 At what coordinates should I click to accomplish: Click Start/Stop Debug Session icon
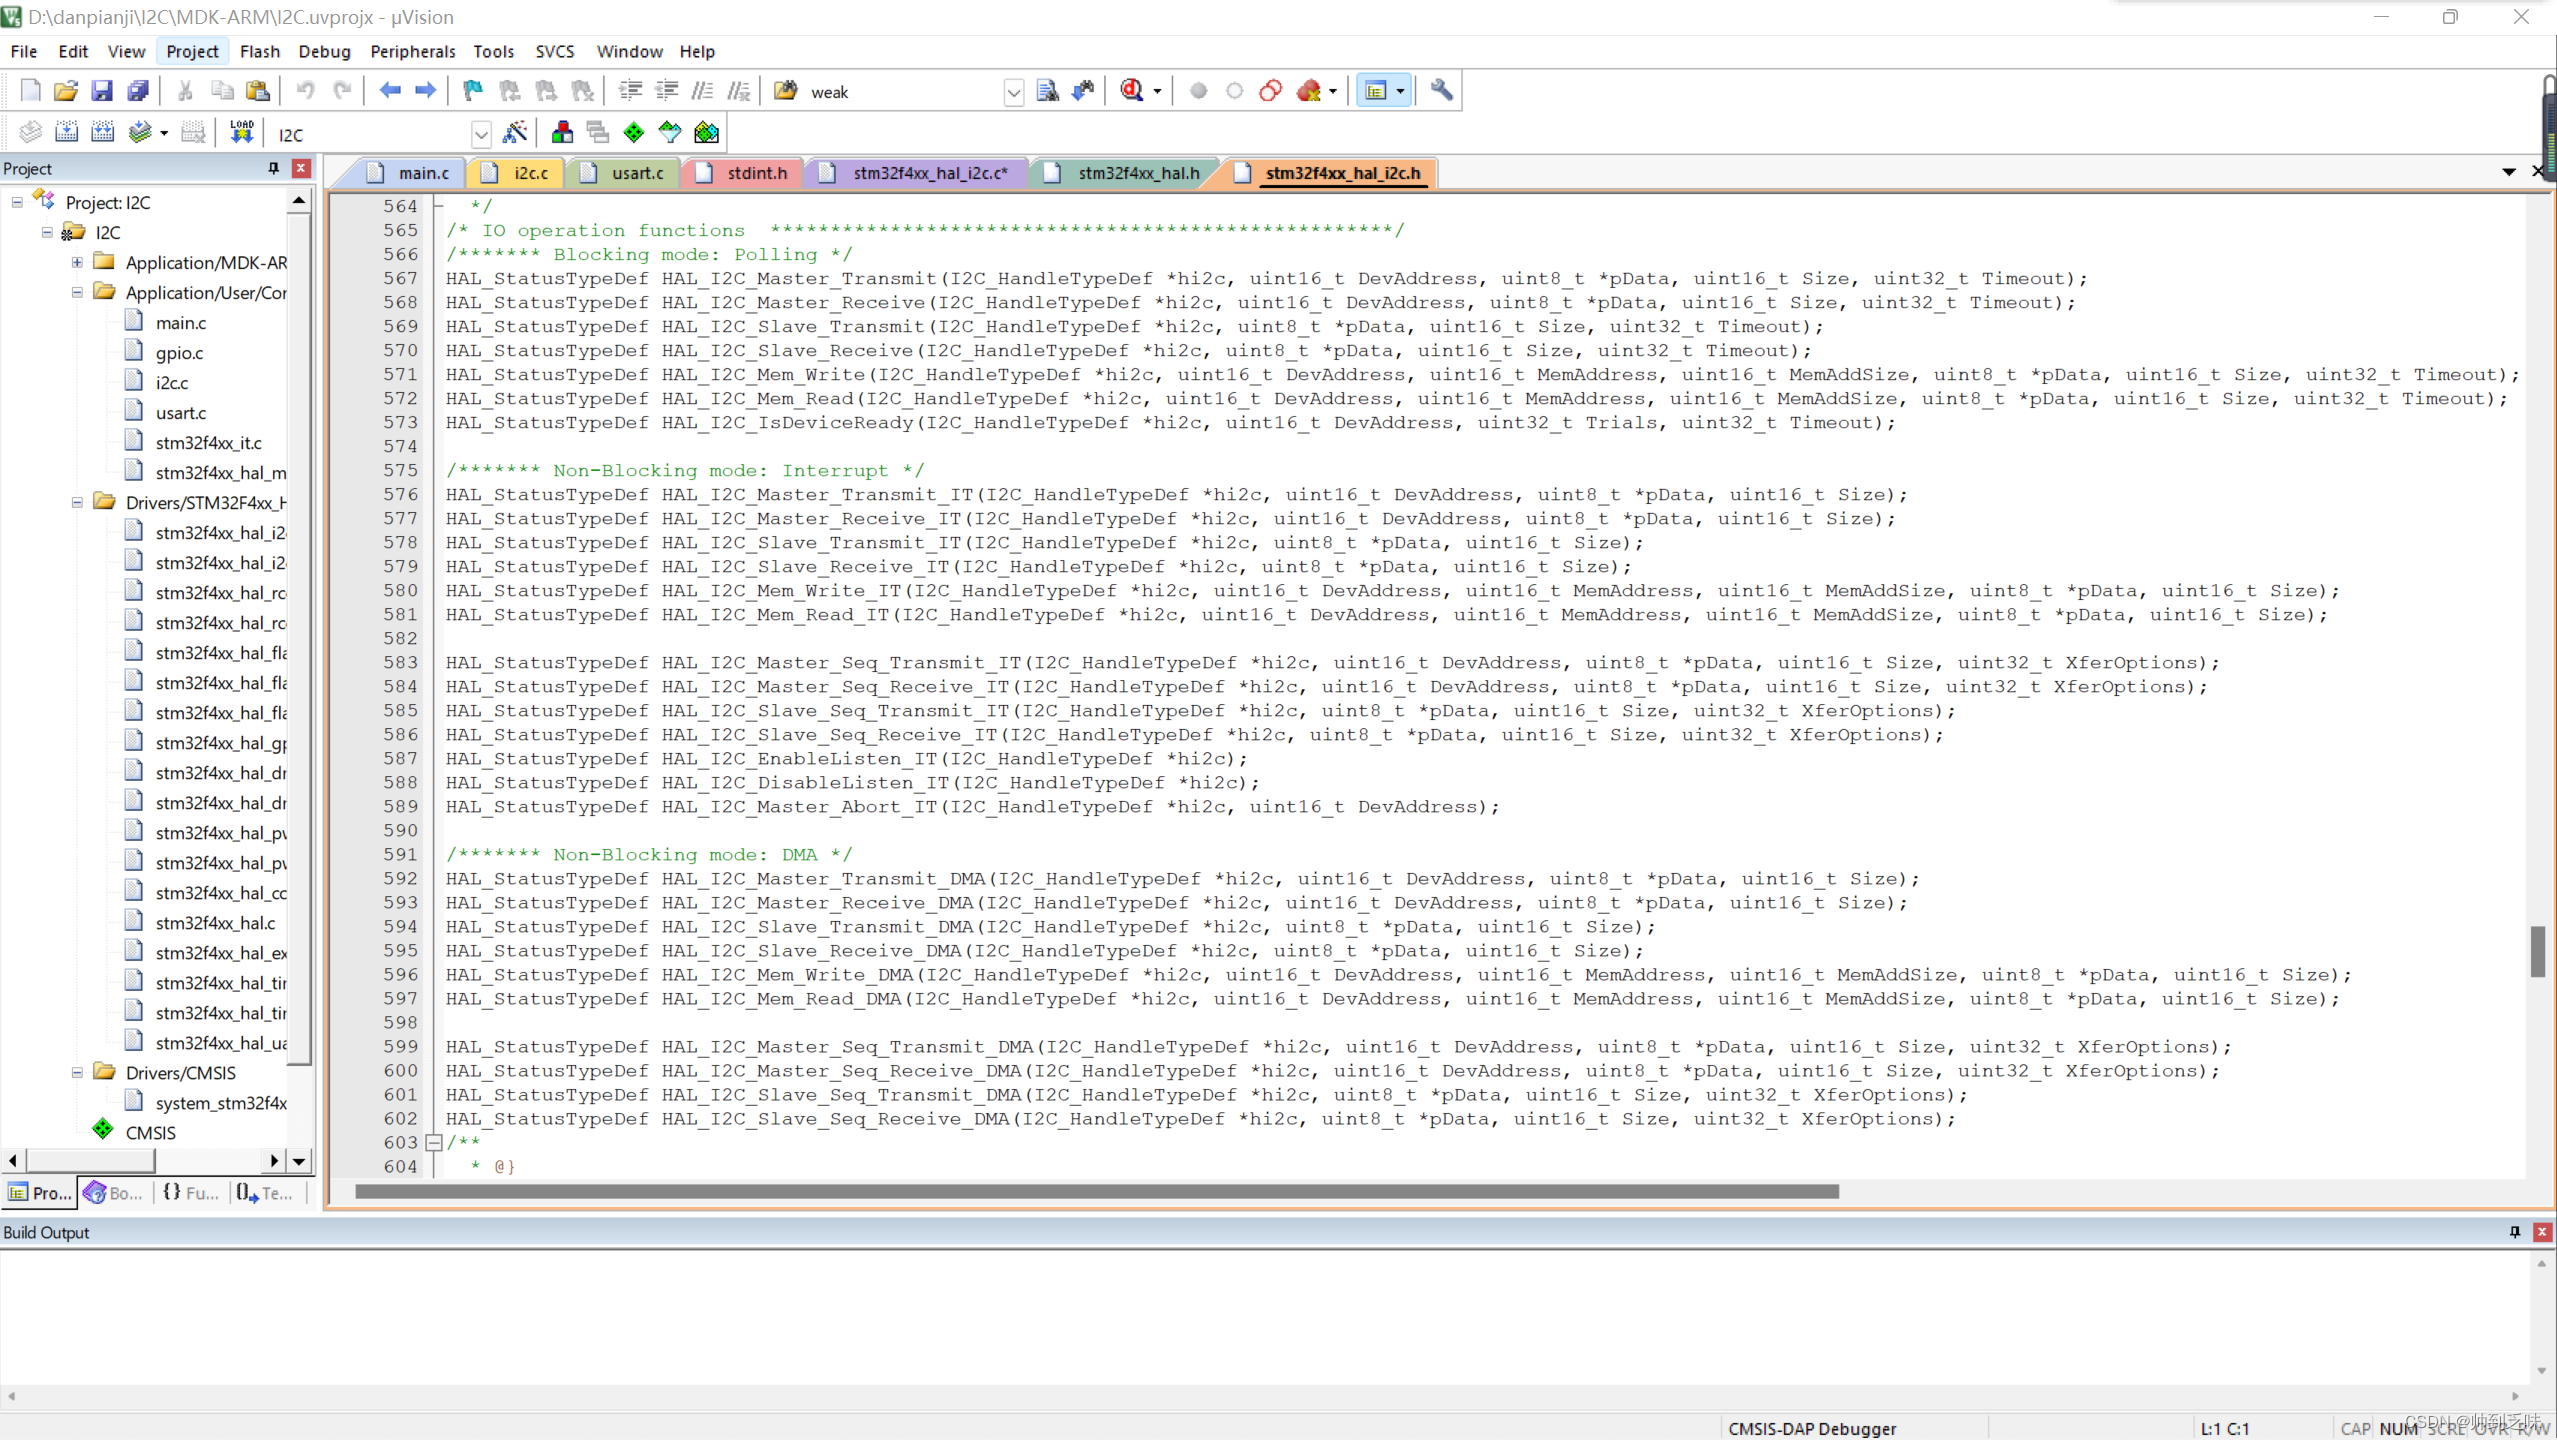1132,91
